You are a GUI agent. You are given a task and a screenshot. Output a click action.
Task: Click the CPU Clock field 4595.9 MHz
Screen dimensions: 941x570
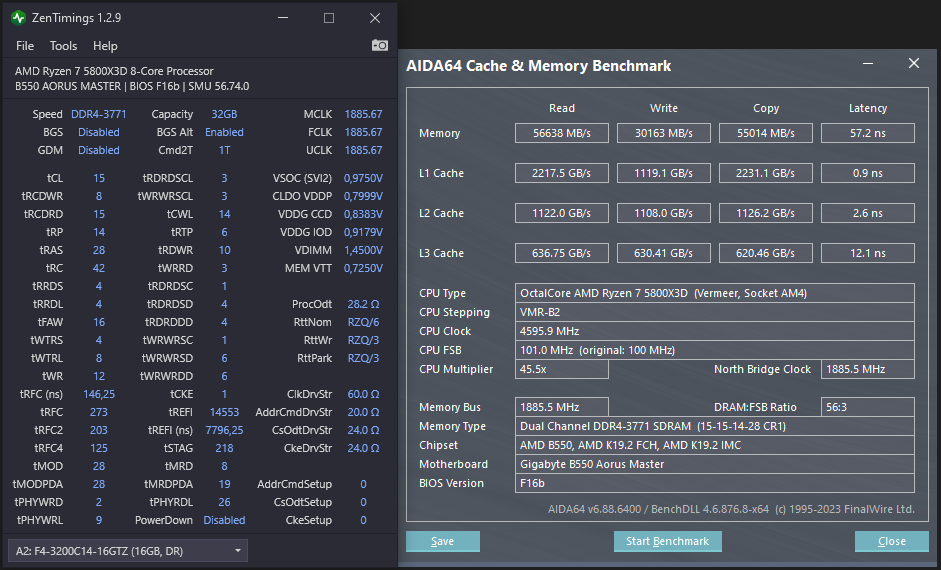tap(715, 331)
